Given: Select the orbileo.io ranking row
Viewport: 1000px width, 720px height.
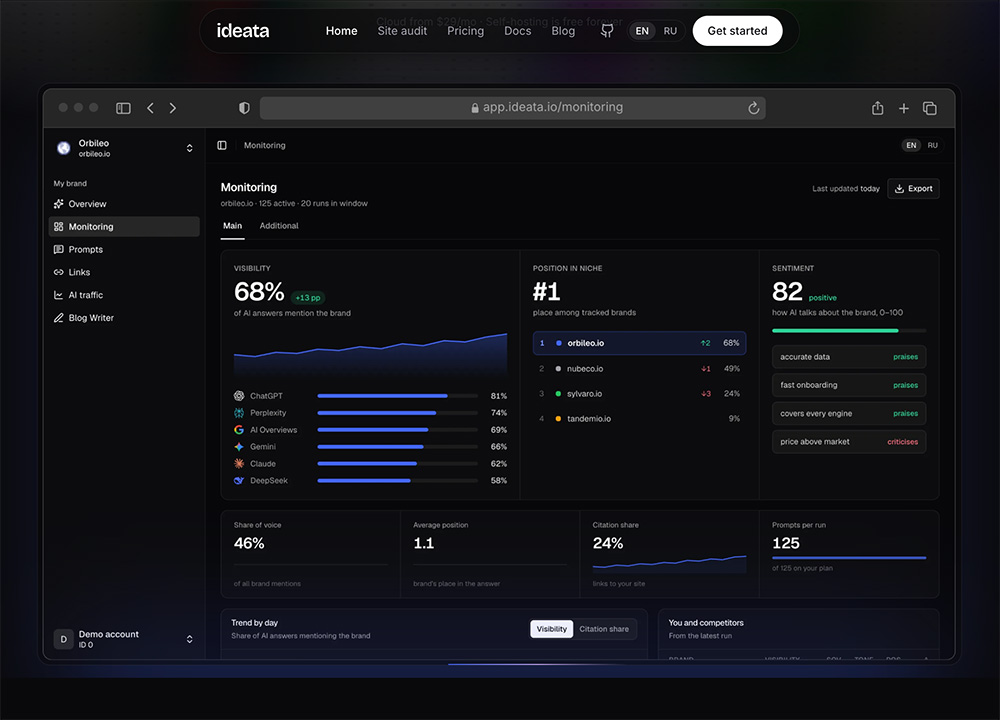Looking at the screenshot, I should 639,343.
